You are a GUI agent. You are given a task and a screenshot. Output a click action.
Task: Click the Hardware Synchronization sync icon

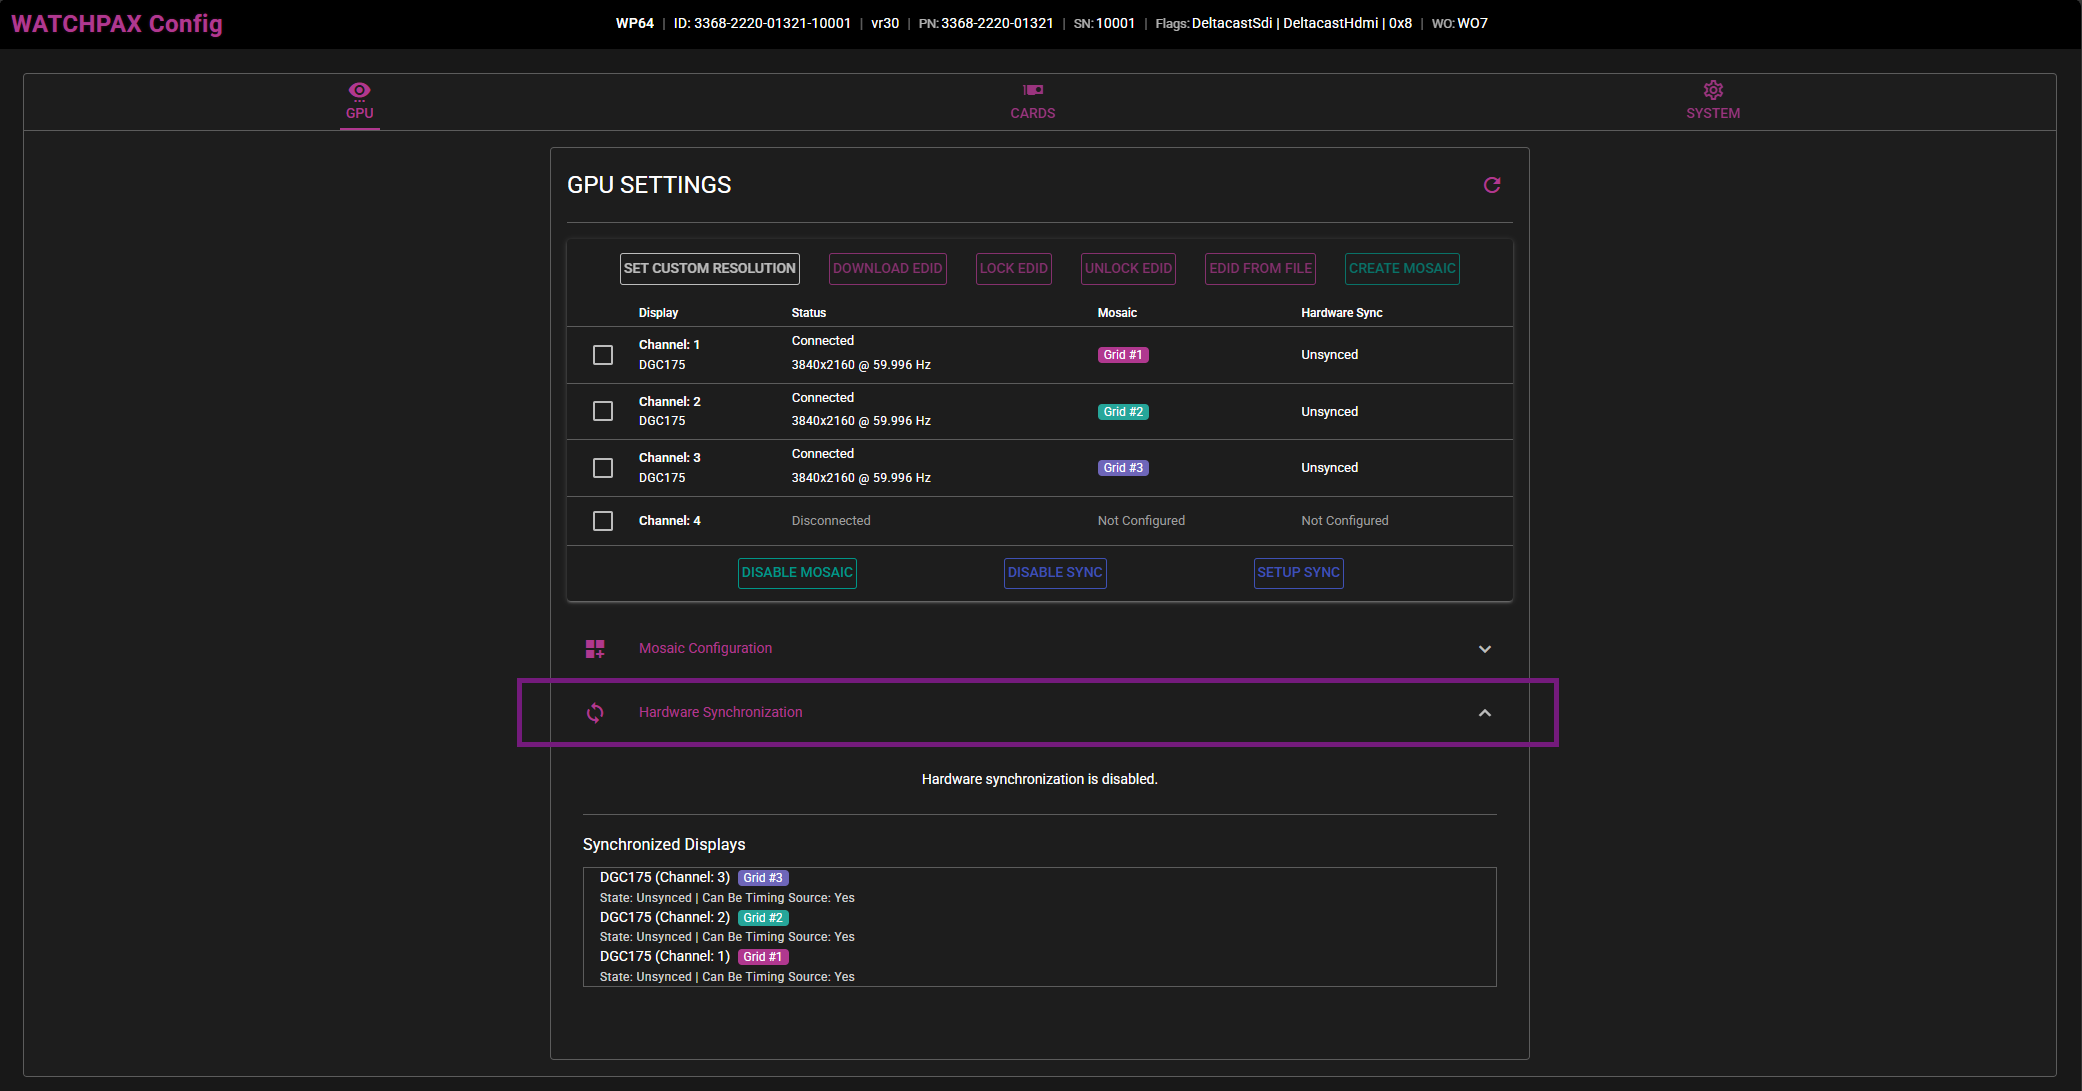click(x=595, y=712)
